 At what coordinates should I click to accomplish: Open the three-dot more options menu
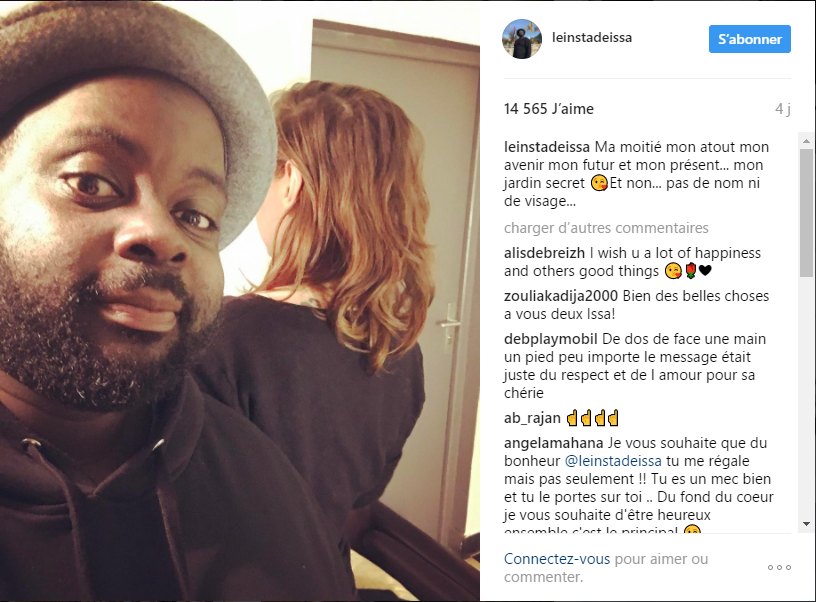coord(779,567)
